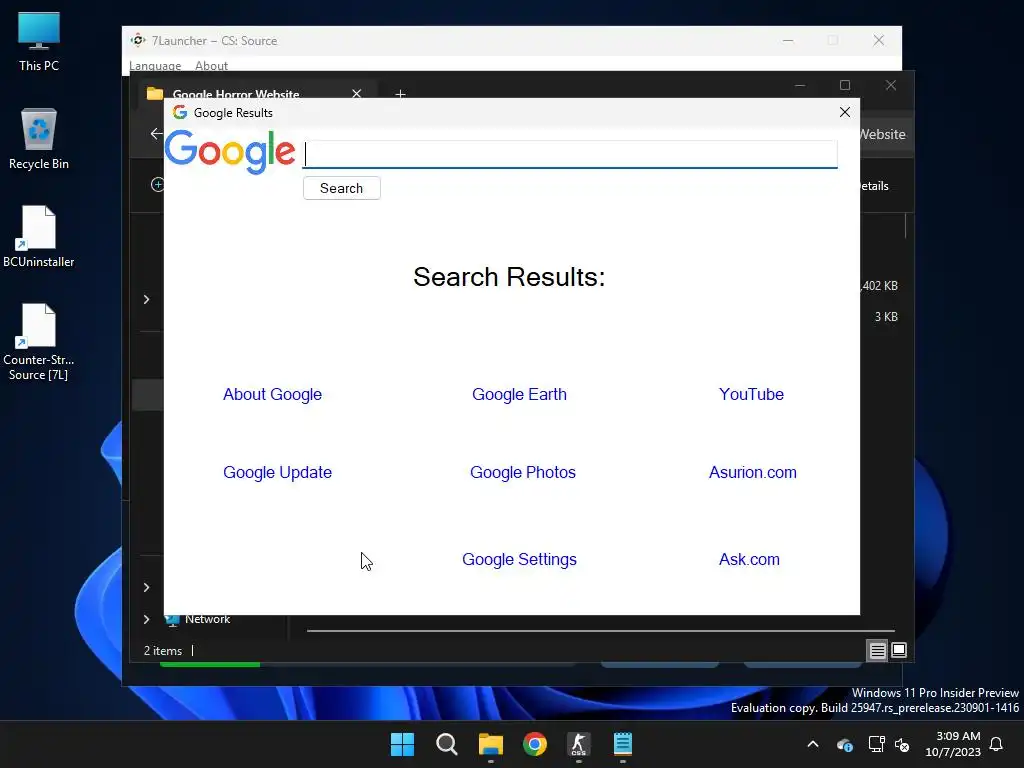Switch Explorer to large icons view
The image size is (1024, 768).
[899, 650]
